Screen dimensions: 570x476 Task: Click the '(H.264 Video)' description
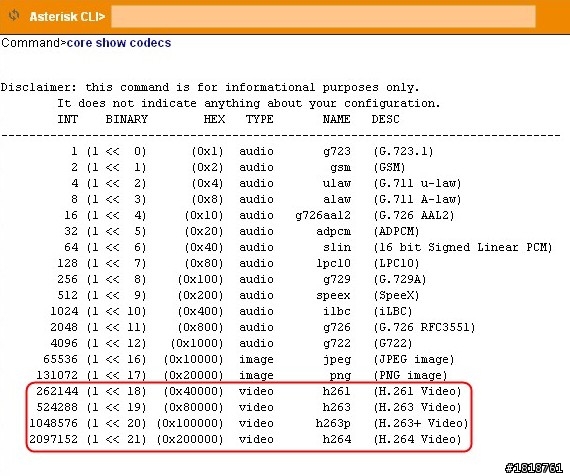pos(417,439)
